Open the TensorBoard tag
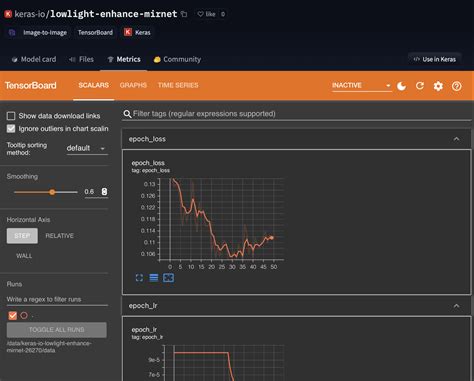Viewport: 474px width, 381px height. tap(95, 32)
